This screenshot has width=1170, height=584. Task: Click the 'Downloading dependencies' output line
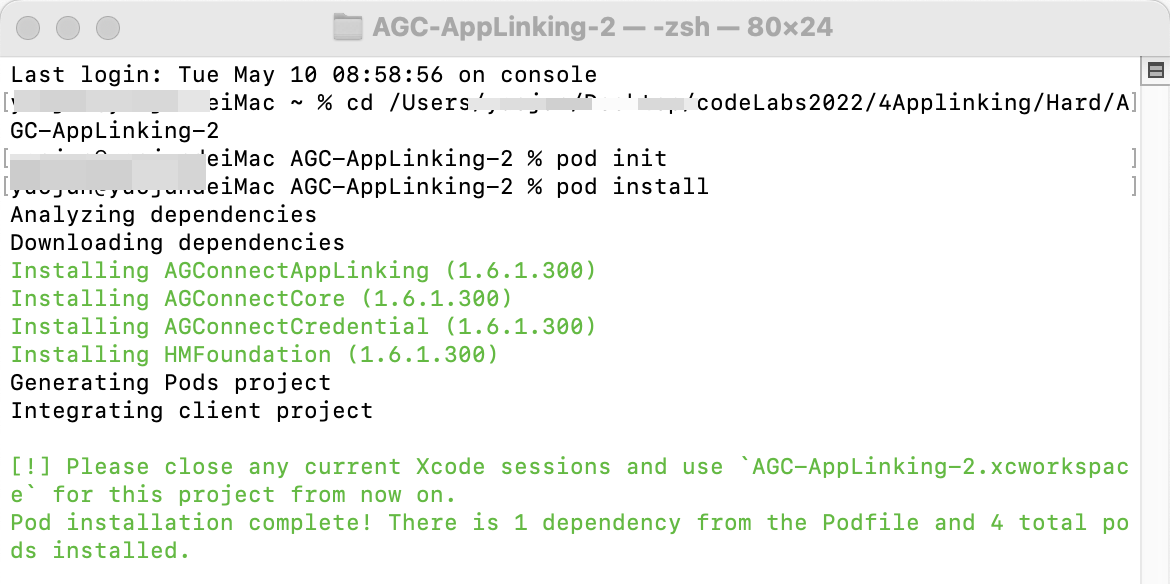[178, 243]
